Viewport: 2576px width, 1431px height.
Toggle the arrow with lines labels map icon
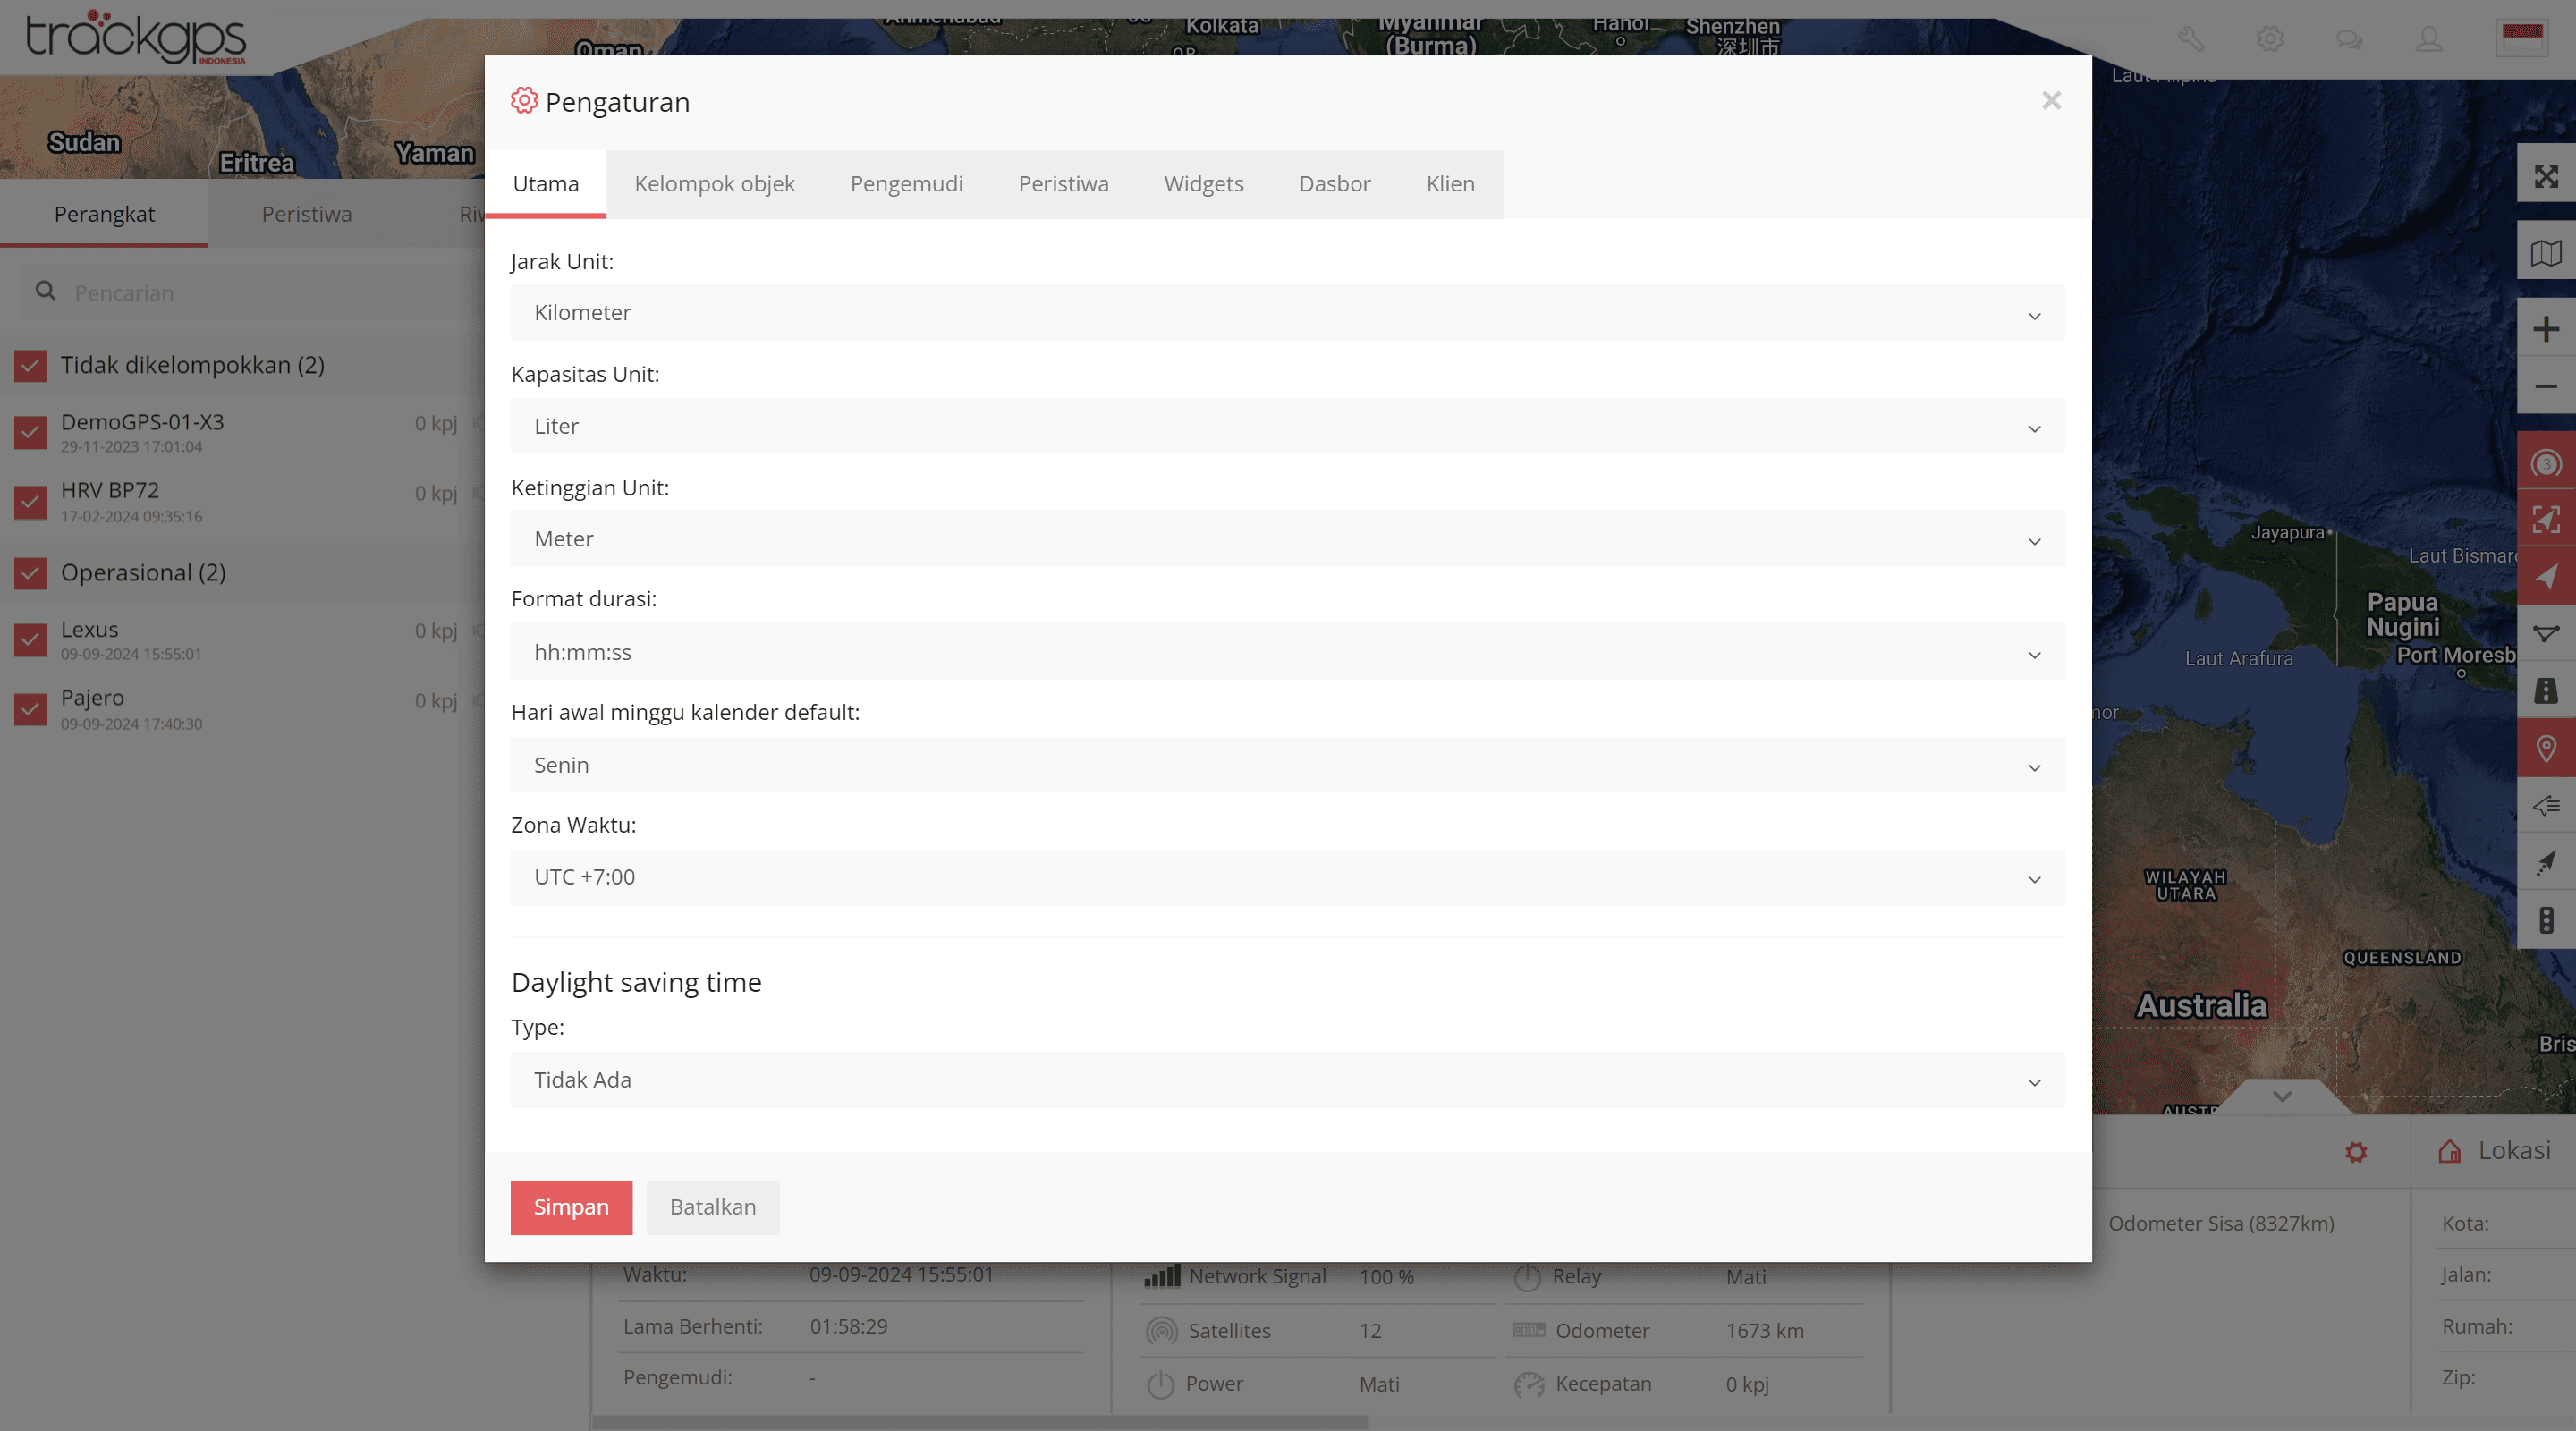[x=2546, y=805]
